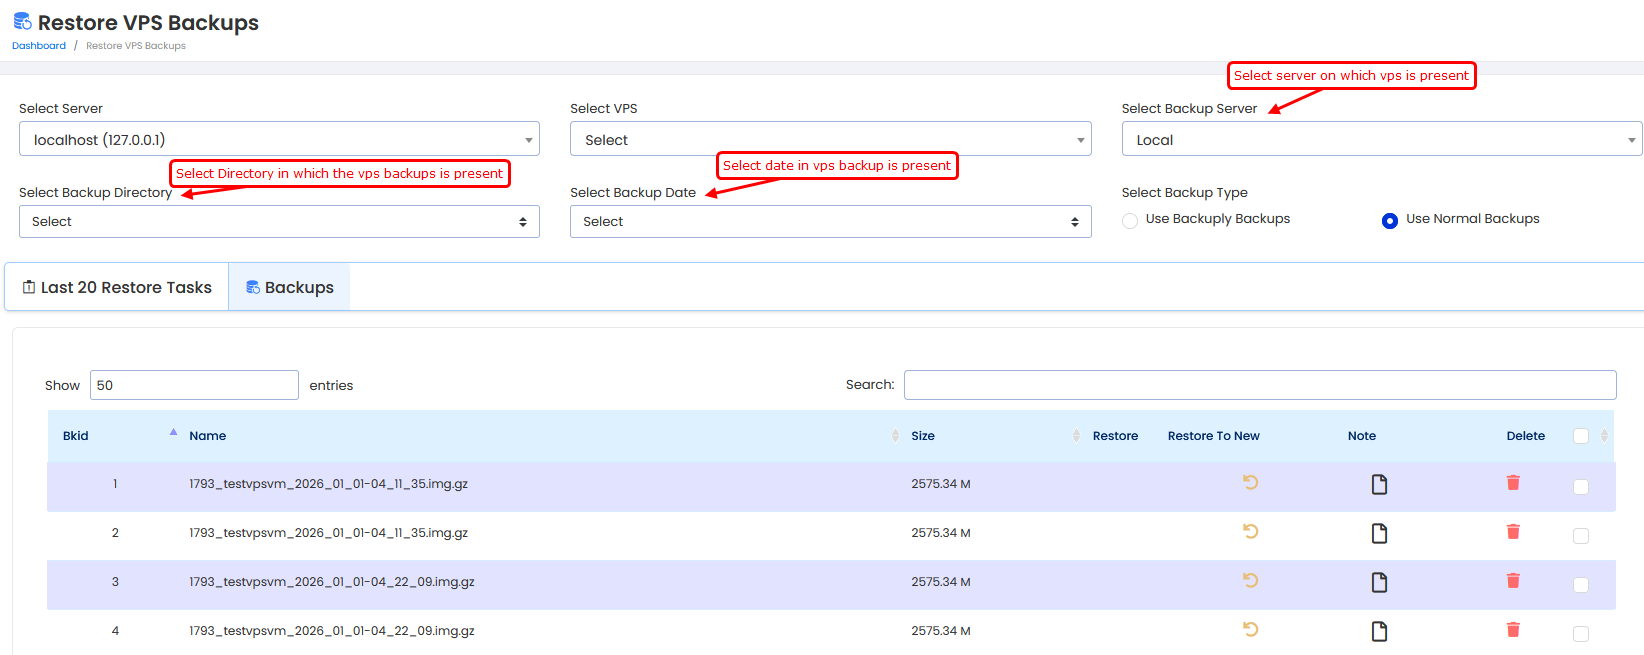
Task: Select Use Backuply Backups radio button
Action: [1130, 221]
